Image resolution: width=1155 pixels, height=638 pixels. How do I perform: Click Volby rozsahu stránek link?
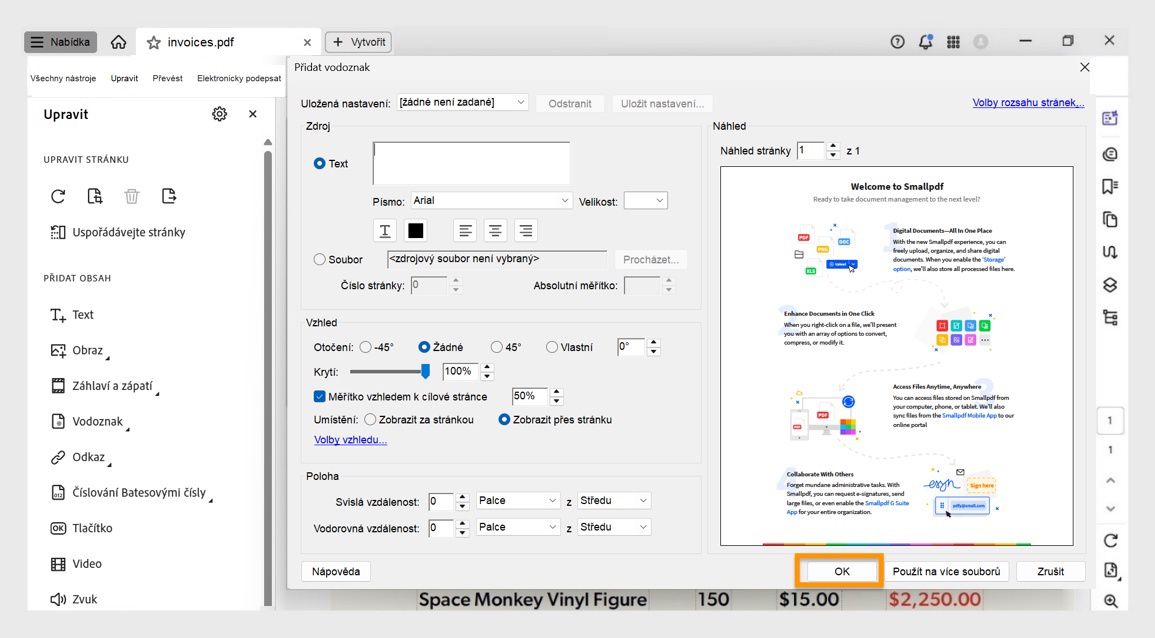[x=1028, y=102]
